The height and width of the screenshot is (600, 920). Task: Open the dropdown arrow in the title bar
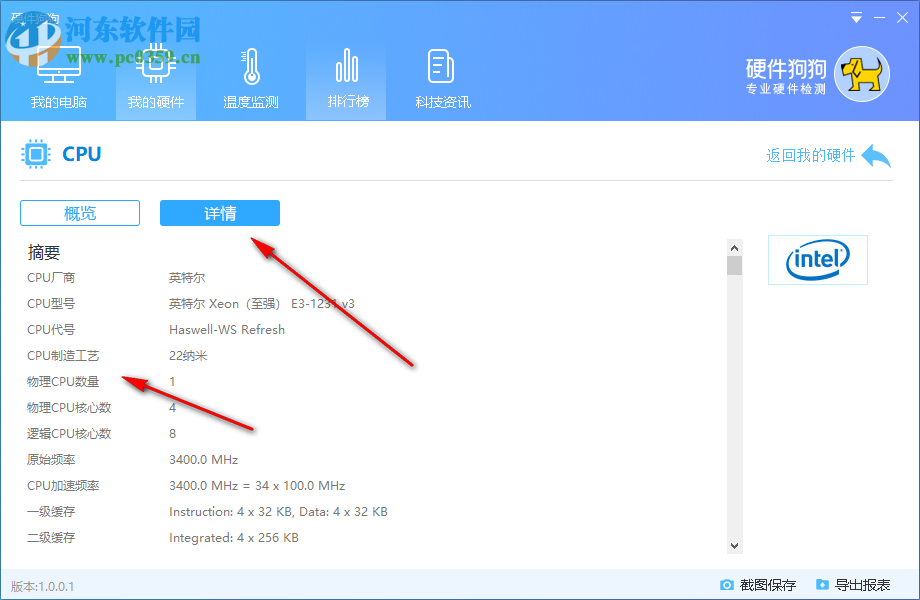[856, 17]
